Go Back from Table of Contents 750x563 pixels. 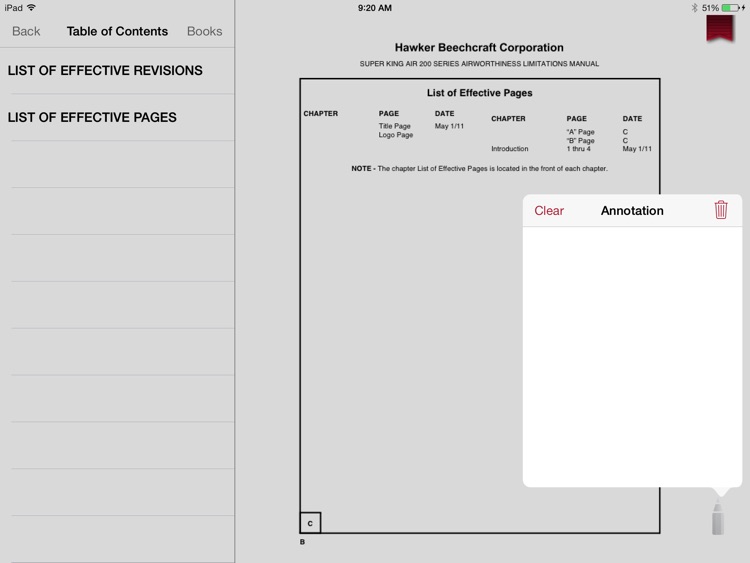click(x=26, y=31)
